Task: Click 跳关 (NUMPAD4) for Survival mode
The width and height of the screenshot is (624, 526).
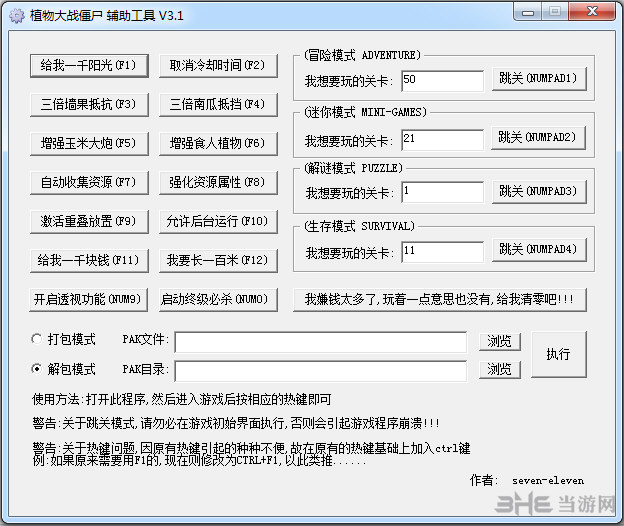Action: point(538,249)
